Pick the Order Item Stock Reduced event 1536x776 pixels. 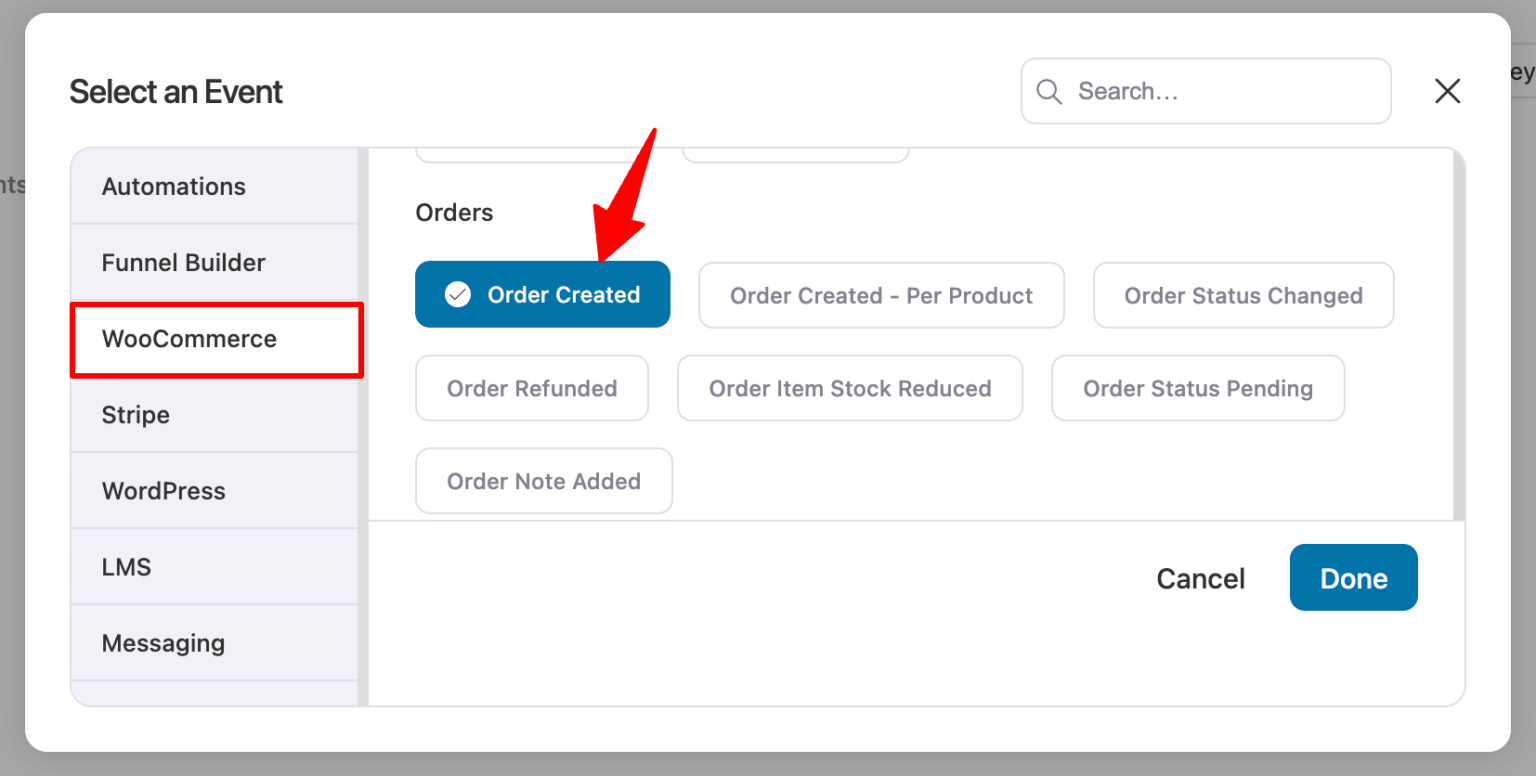coord(849,388)
